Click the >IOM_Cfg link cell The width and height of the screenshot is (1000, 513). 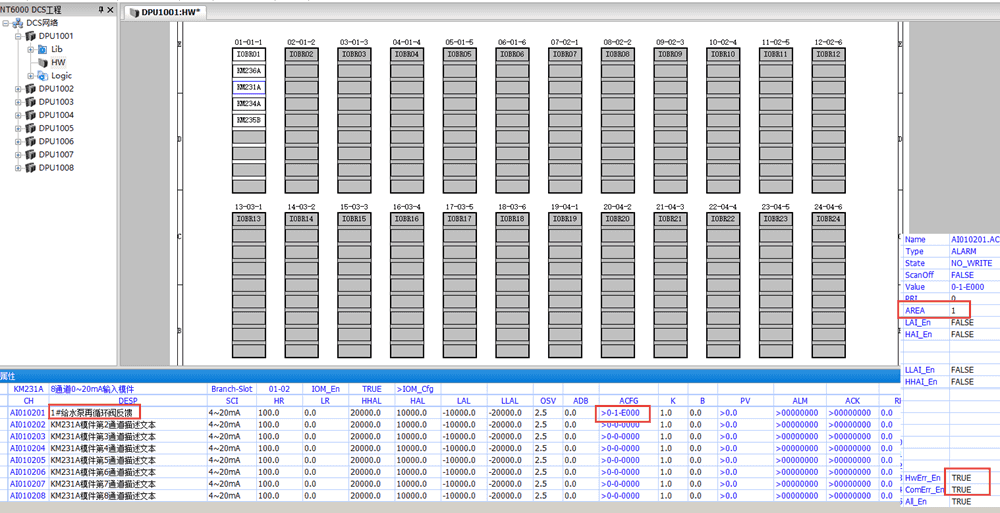[417, 389]
